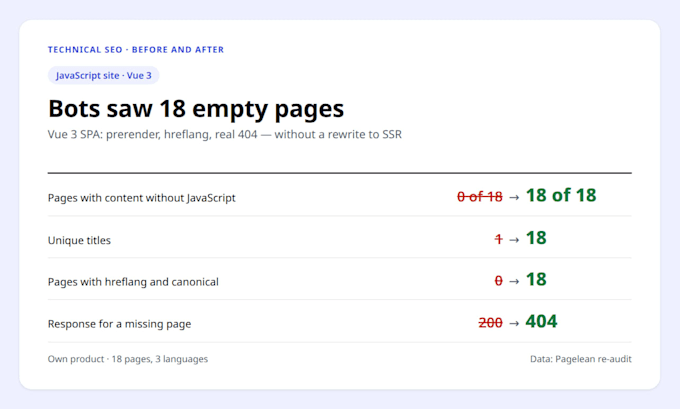Click the struck-through '0 of 18' value
This screenshot has height=409, width=680.
tap(480, 197)
